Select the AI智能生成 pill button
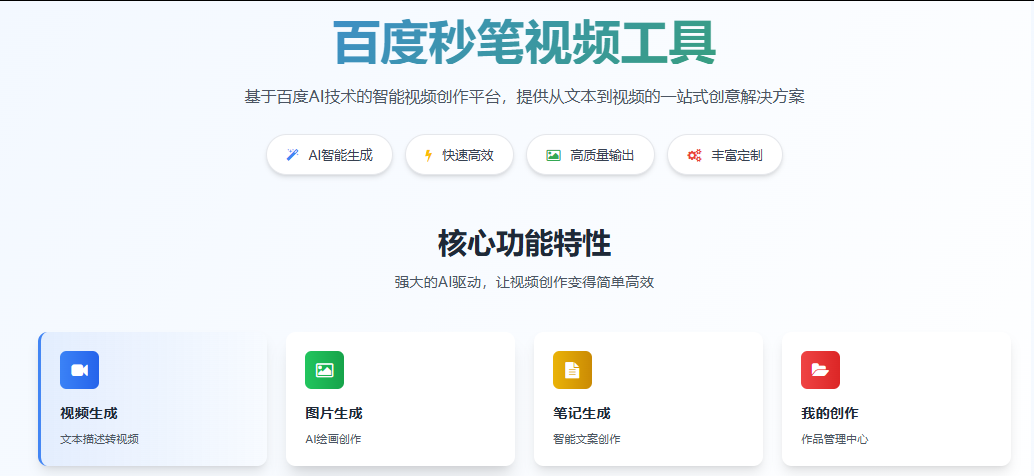 (329, 155)
